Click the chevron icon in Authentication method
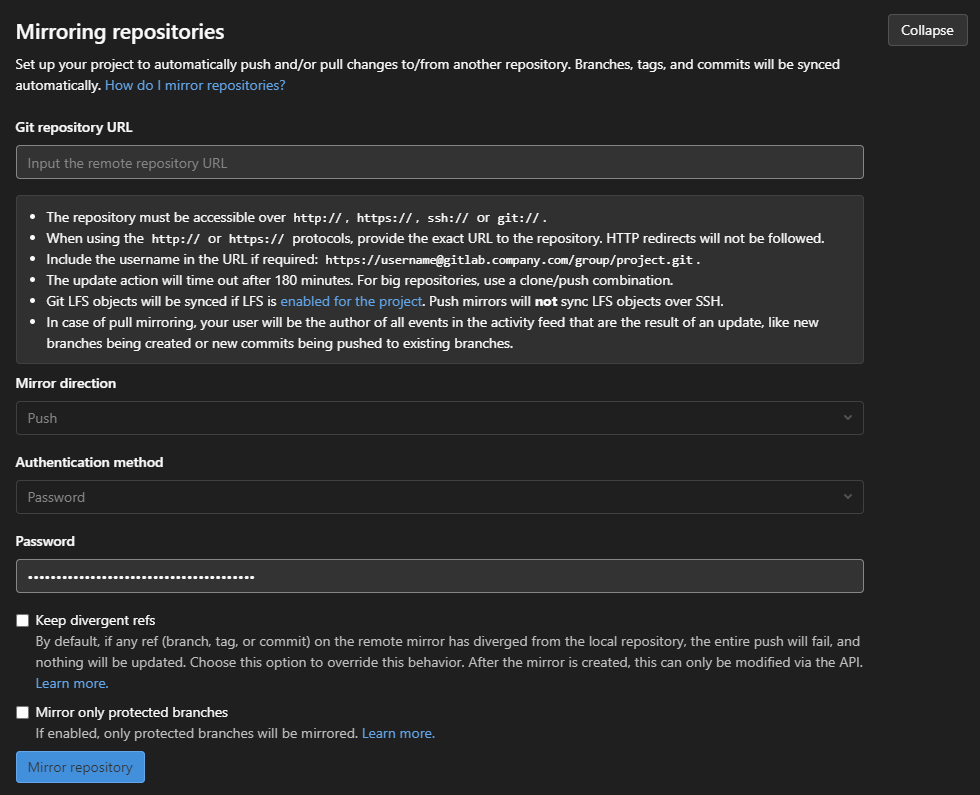This screenshot has width=980, height=795. tap(848, 497)
